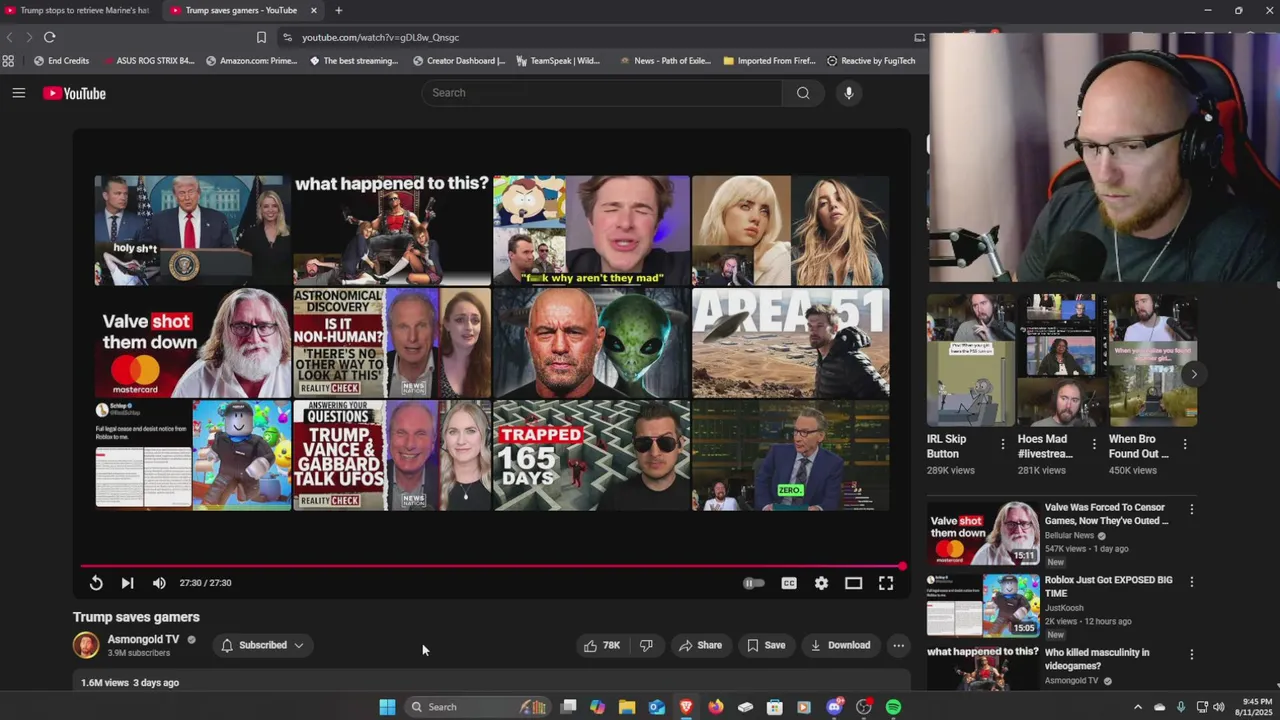Open Discord from the taskbar
The image size is (1280, 720).
[x=835, y=707]
